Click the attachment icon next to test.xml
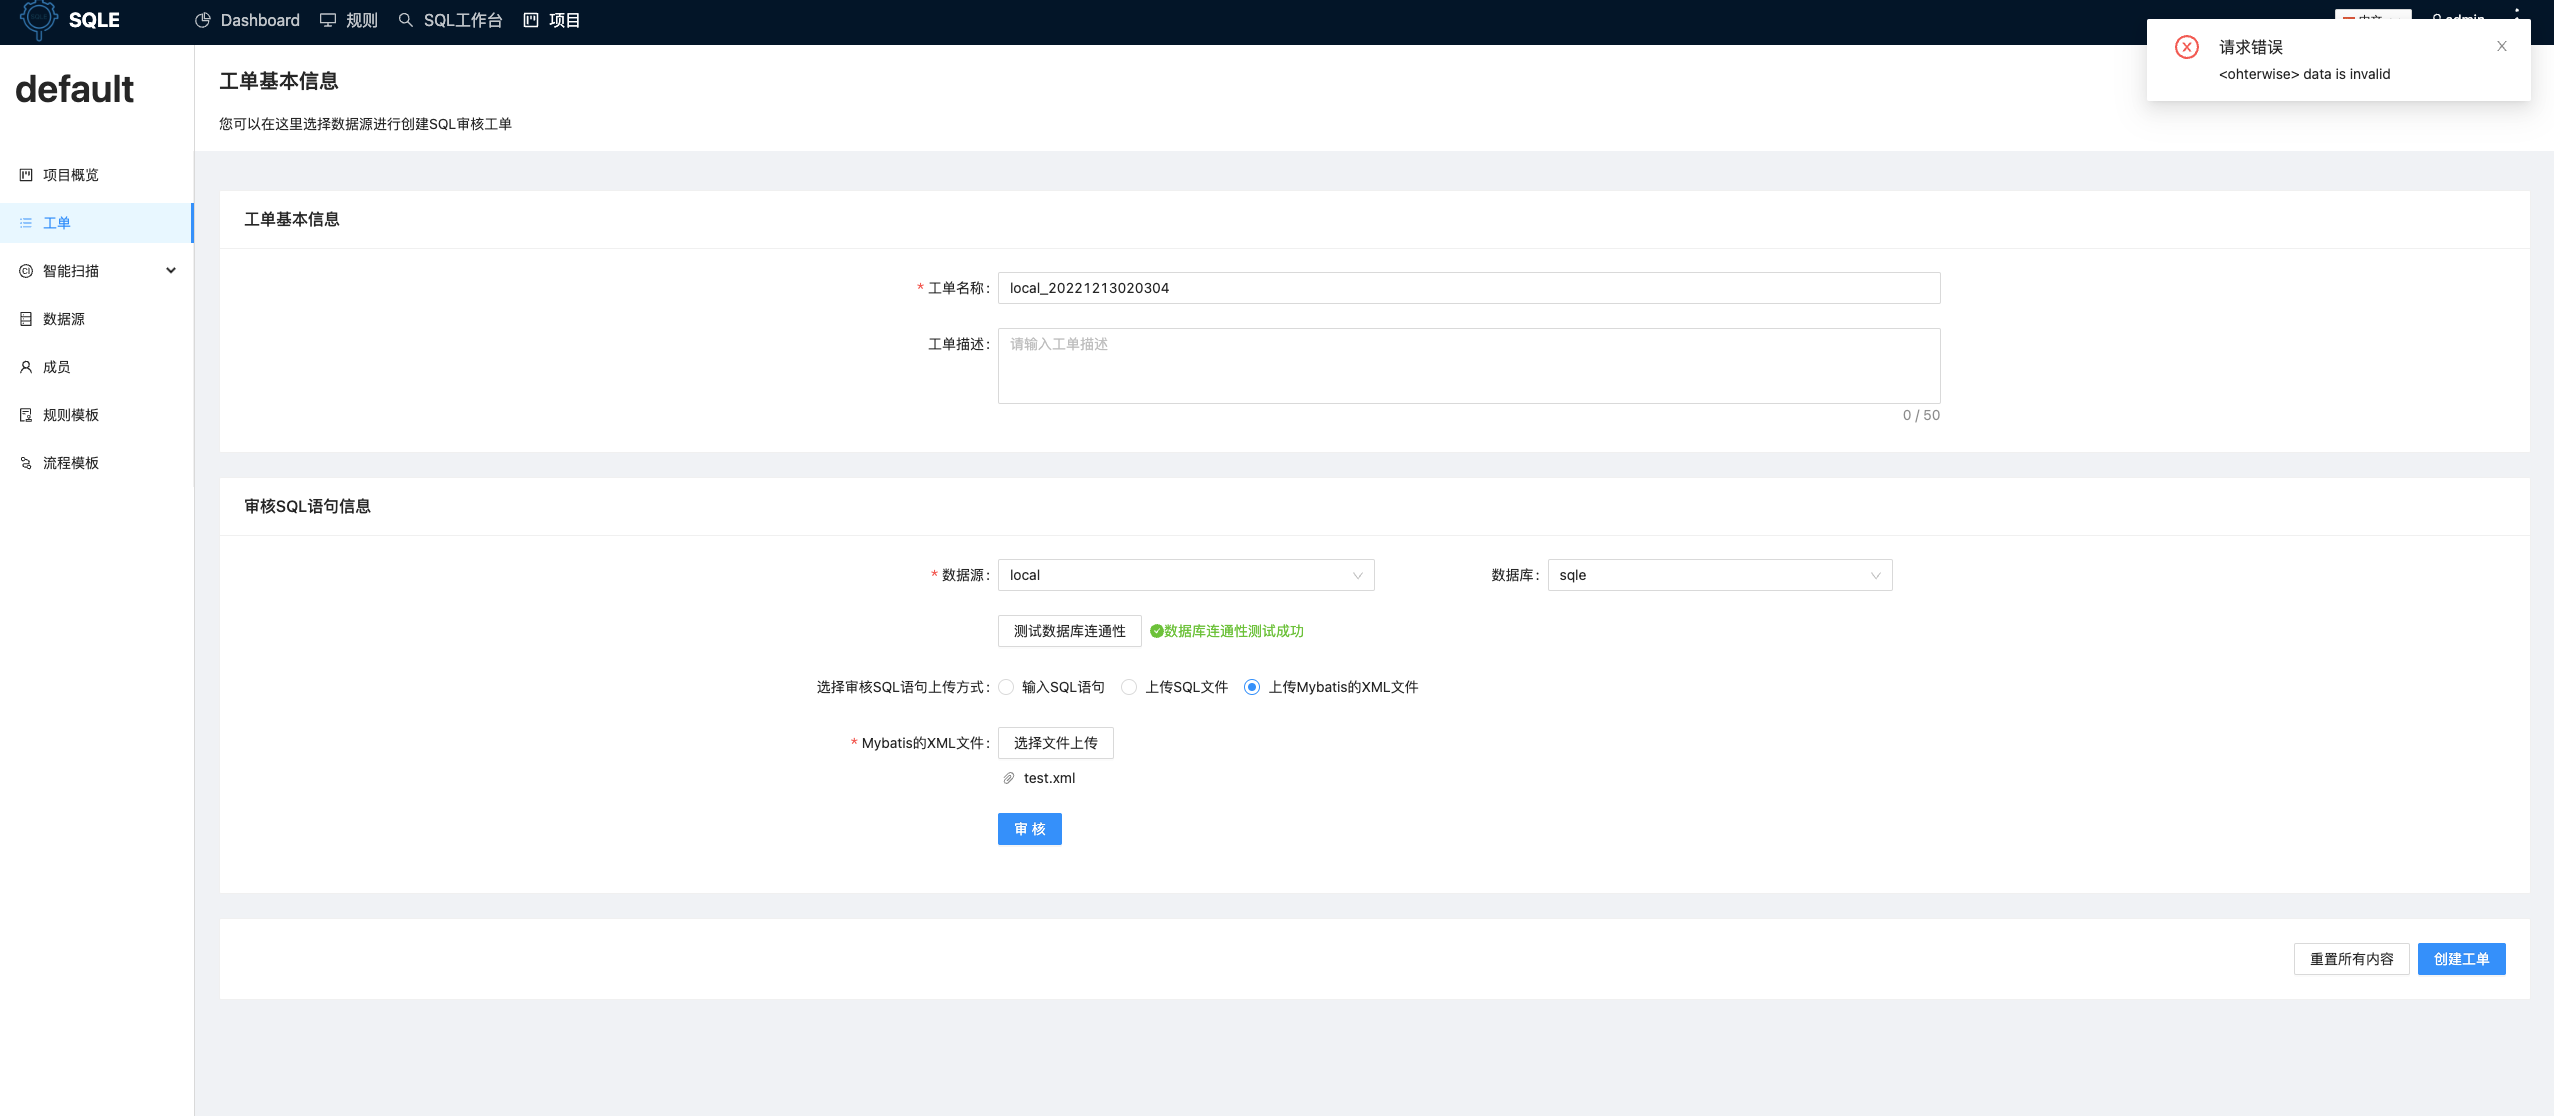The image size is (2554, 1116). 1007,777
